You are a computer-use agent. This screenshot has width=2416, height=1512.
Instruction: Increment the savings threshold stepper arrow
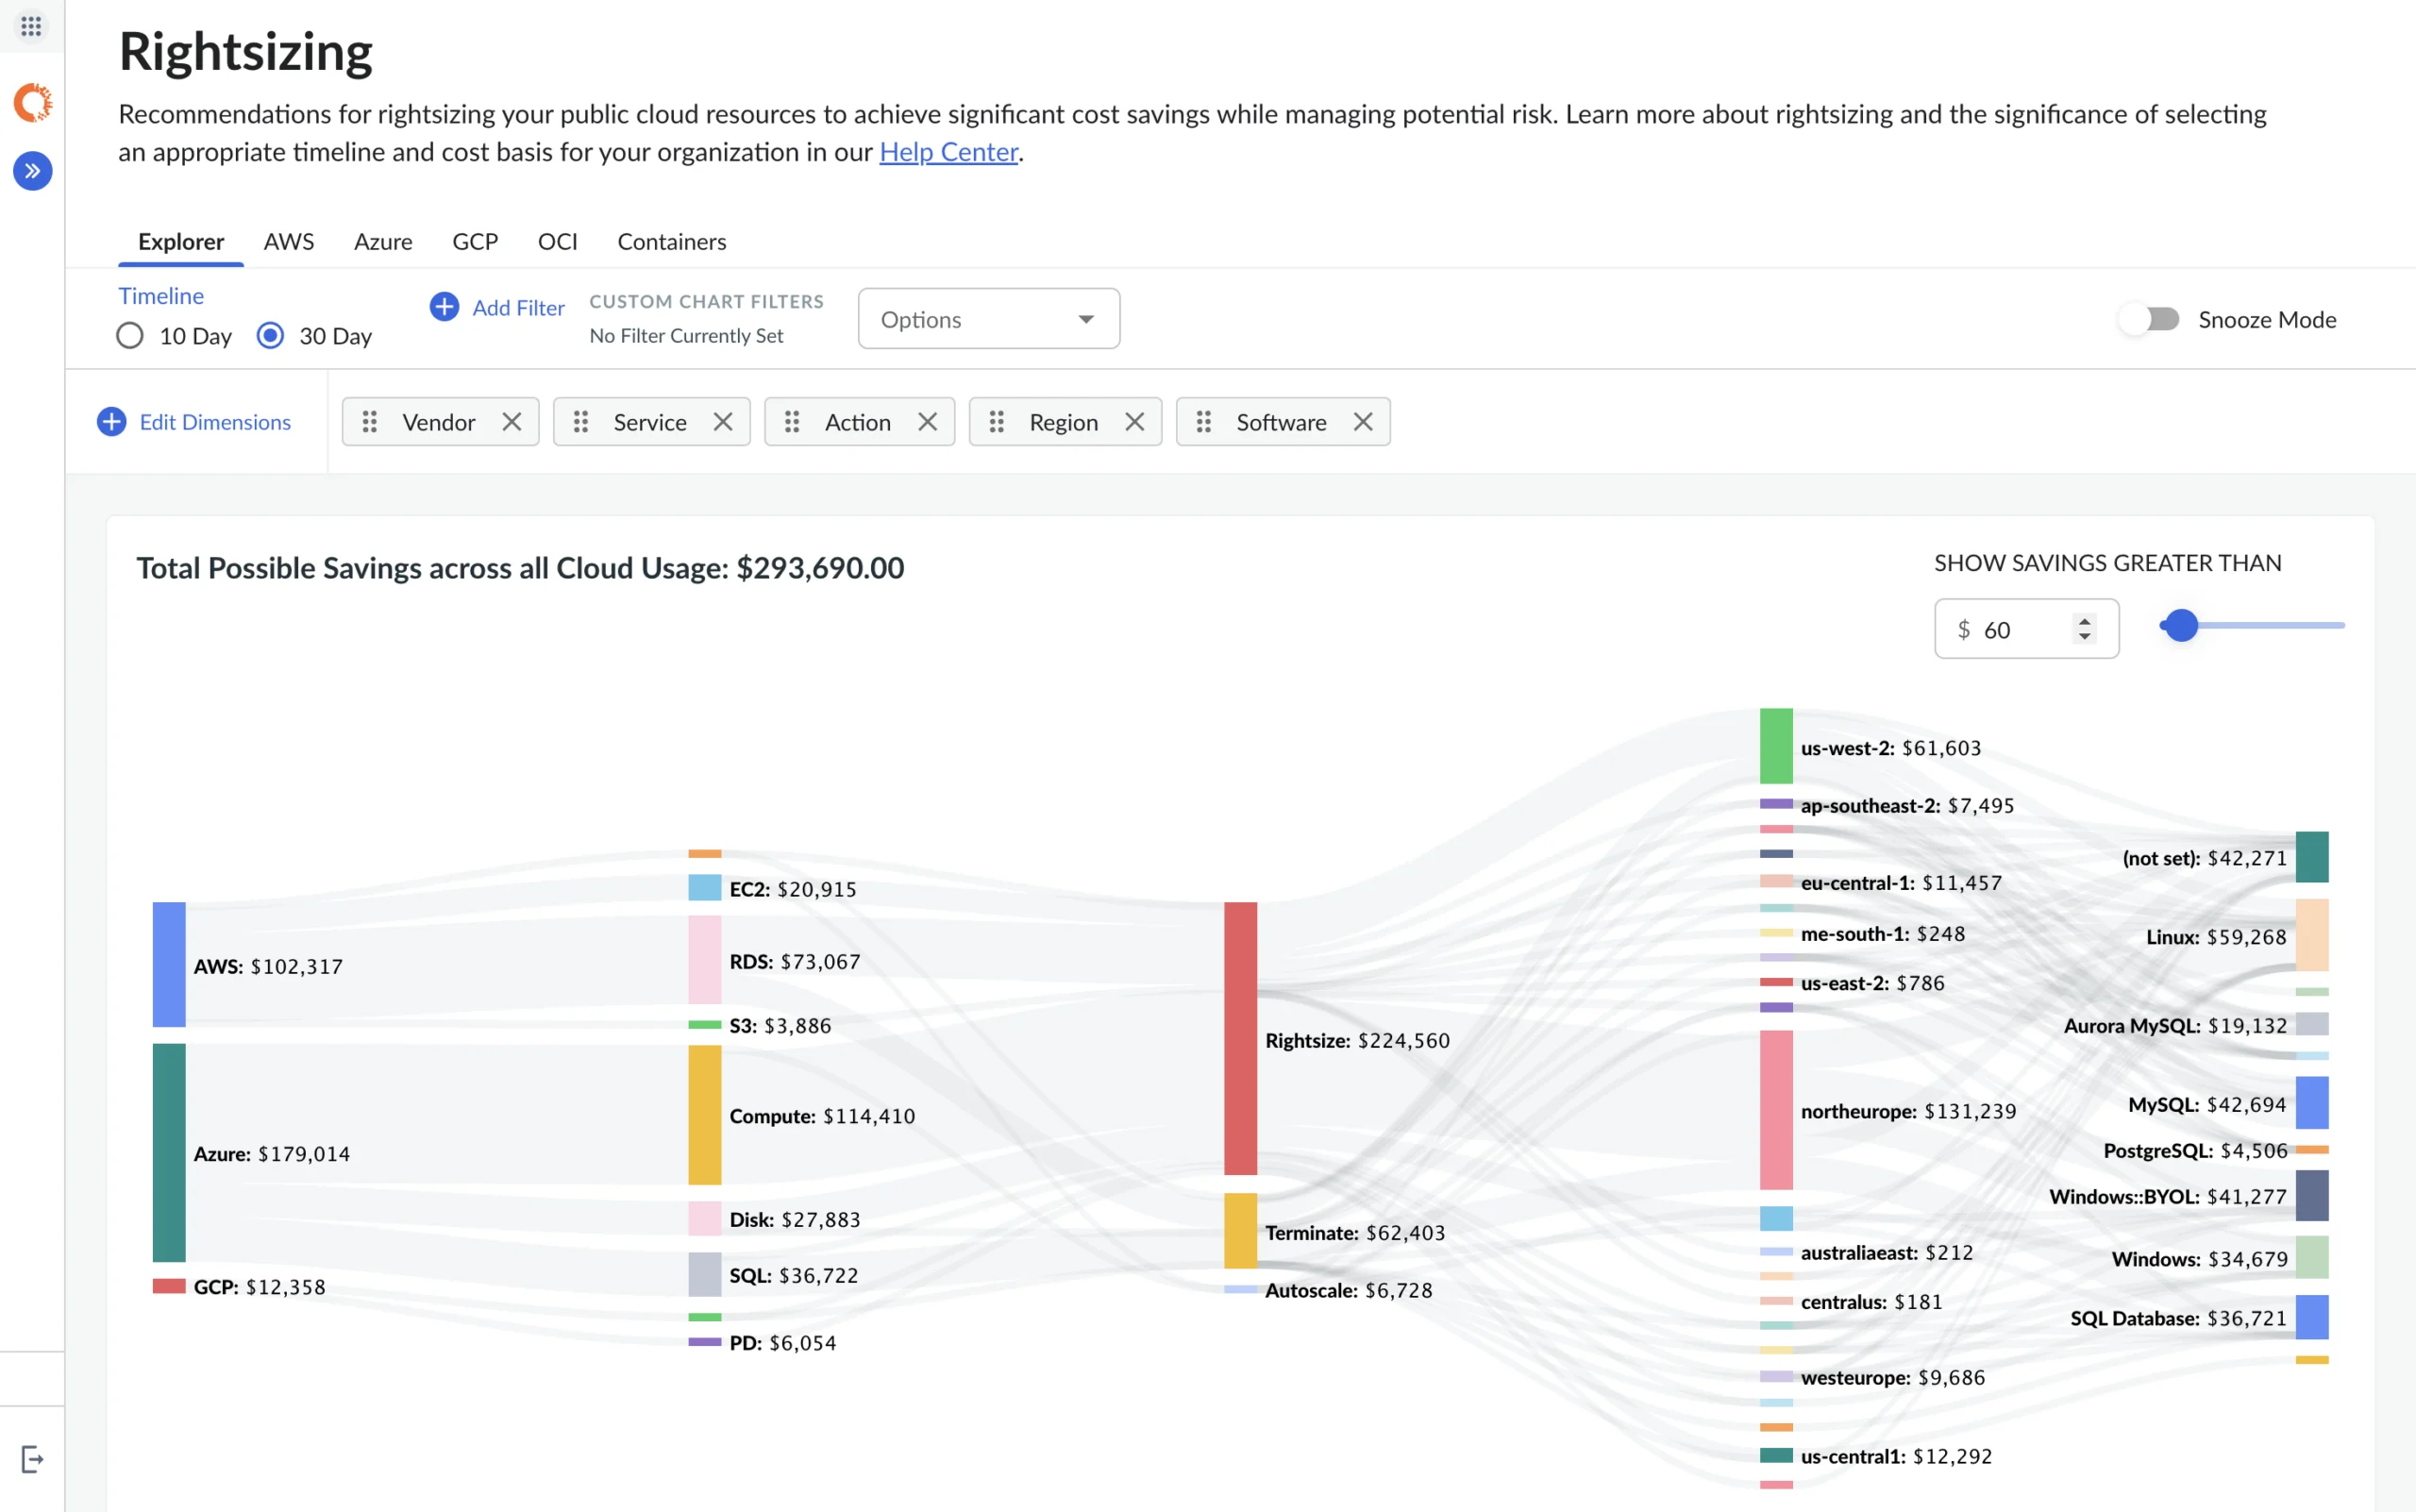[2084, 621]
